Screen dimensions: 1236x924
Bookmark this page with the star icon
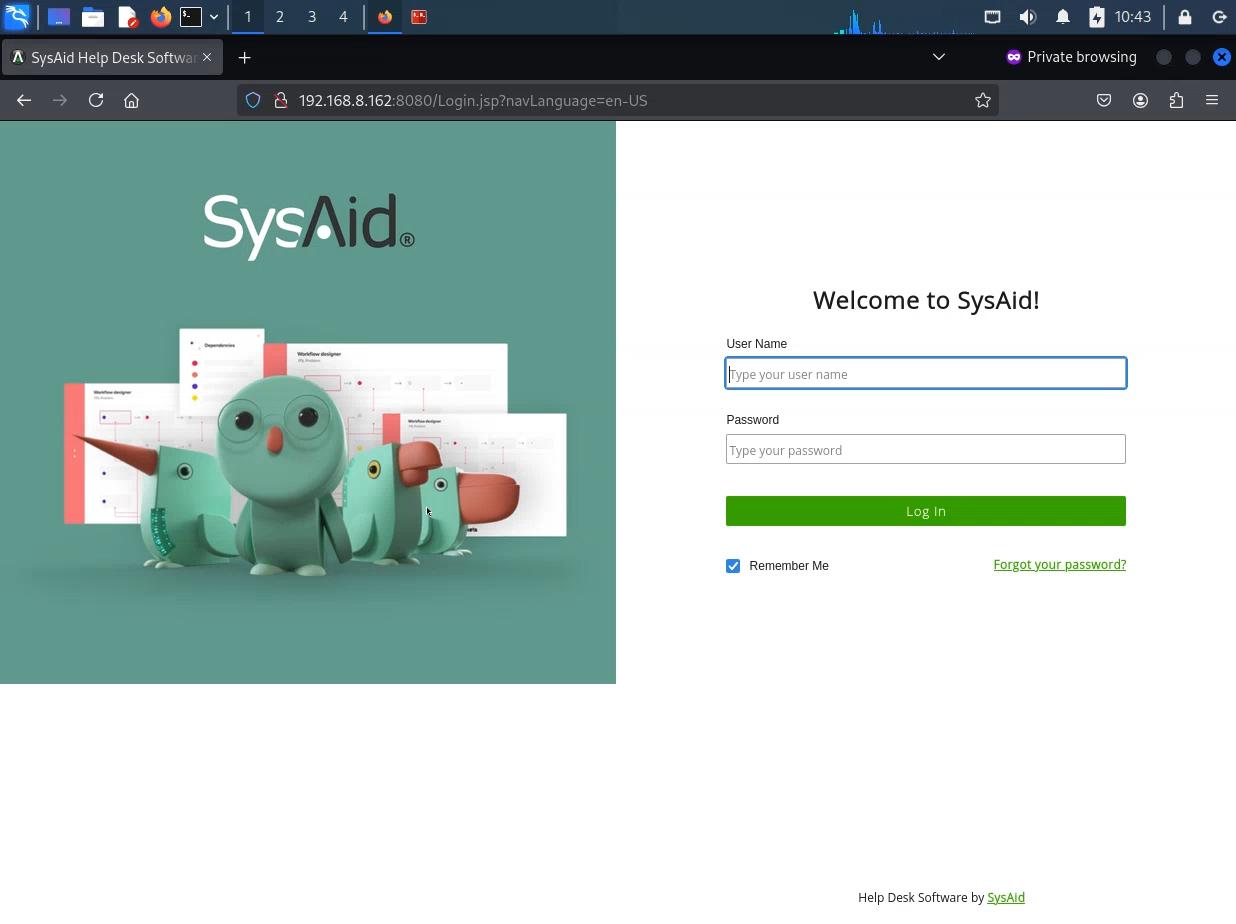983,100
